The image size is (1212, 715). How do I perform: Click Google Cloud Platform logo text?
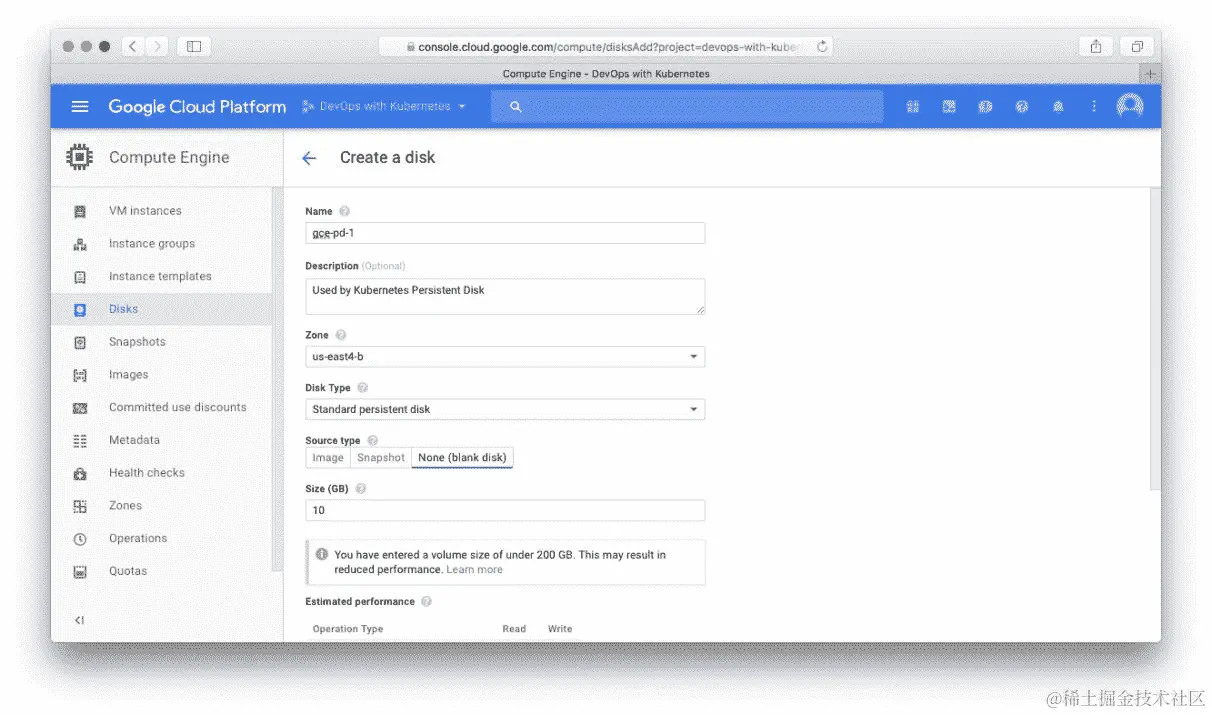point(197,107)
